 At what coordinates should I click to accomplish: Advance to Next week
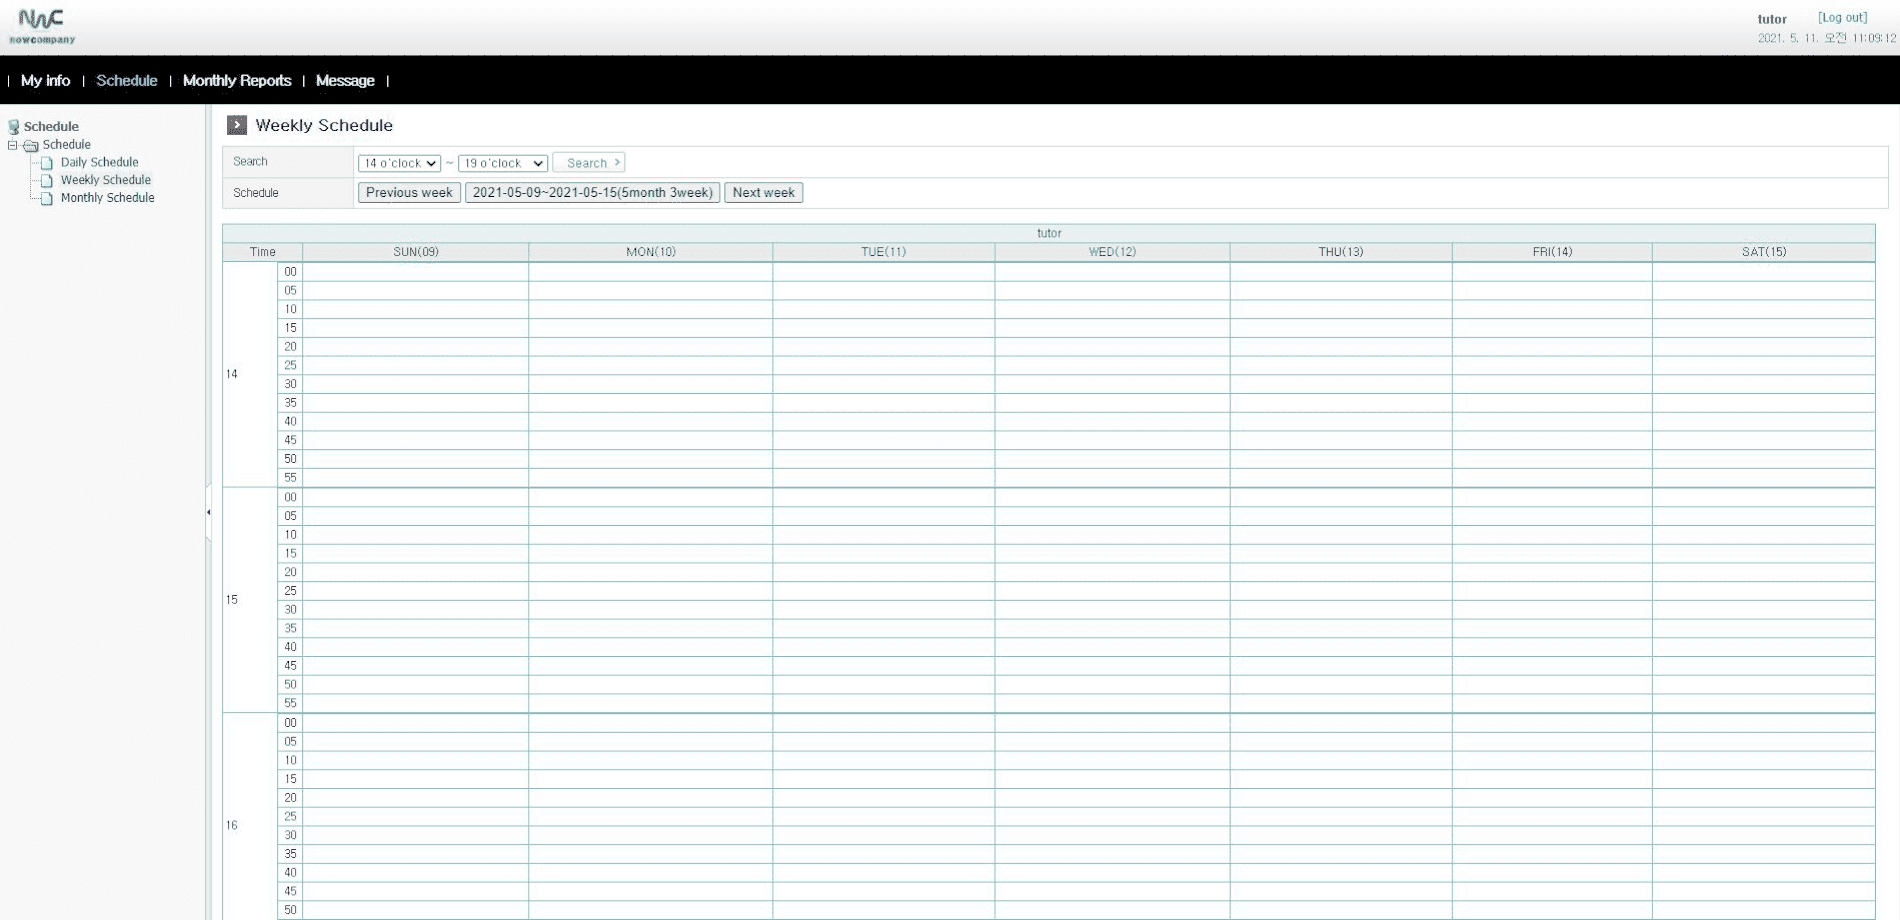pos(763,193)
